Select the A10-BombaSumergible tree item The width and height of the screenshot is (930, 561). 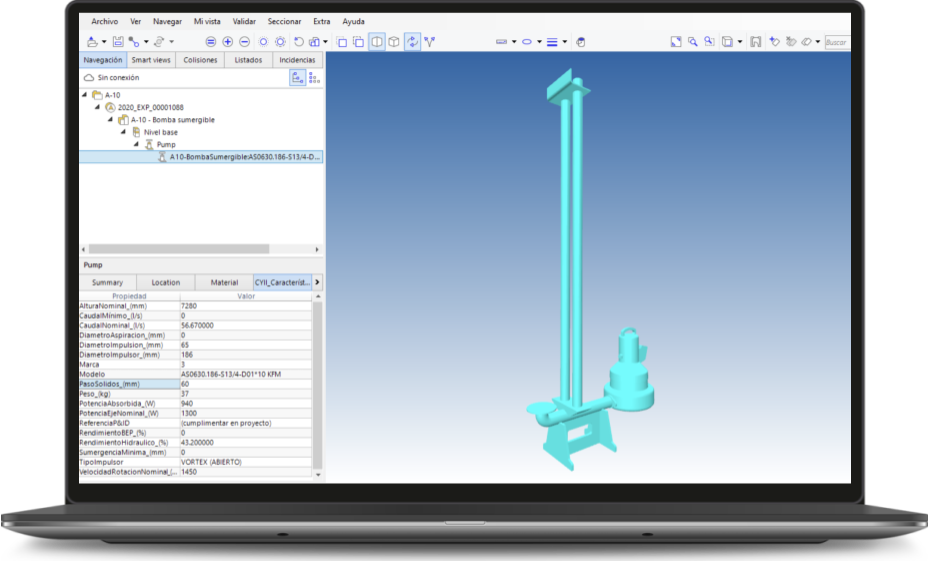(245, 157)
